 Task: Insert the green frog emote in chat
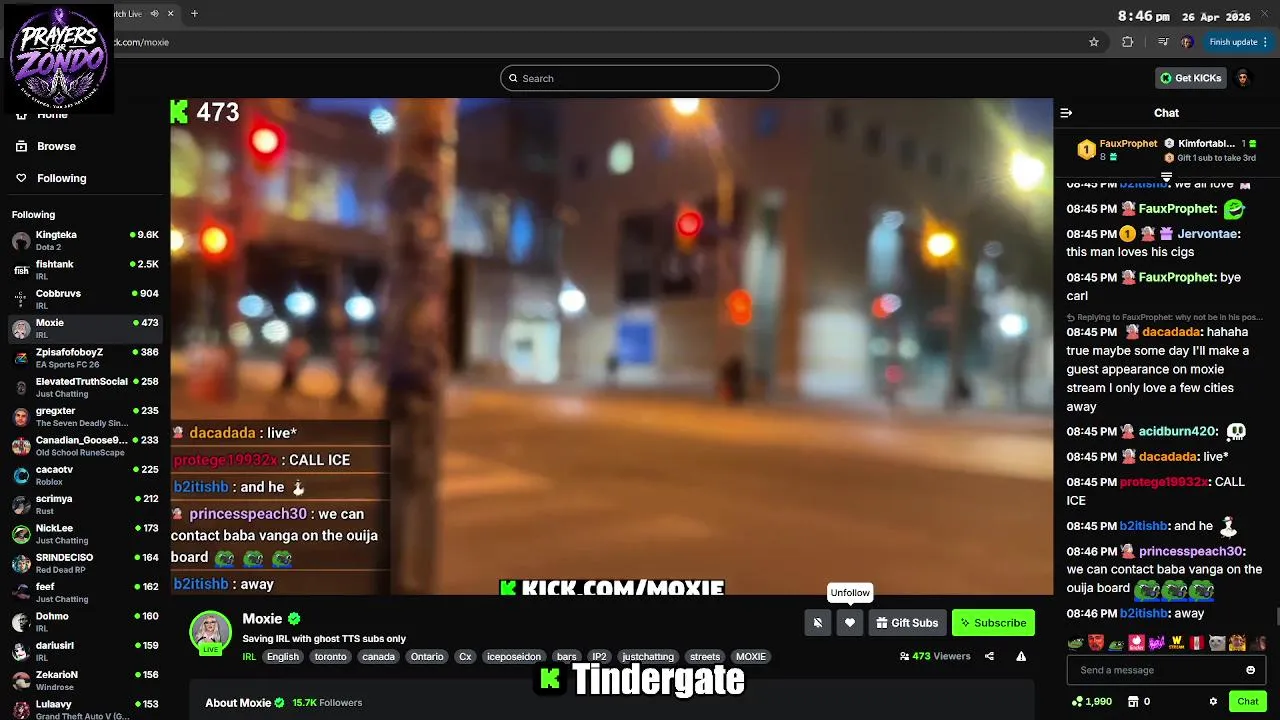pyautogui.click(x=1075, y=643)
